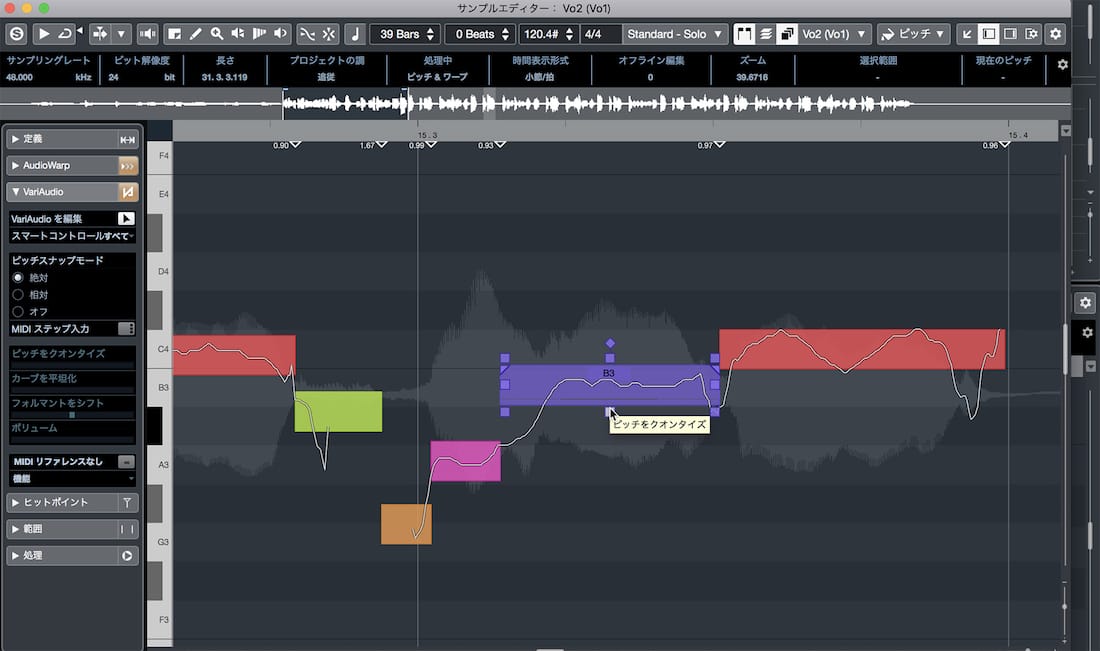This screenshot has height=651, width=1100.
Task: Expand the AudioWarp section
Action: 15,166
